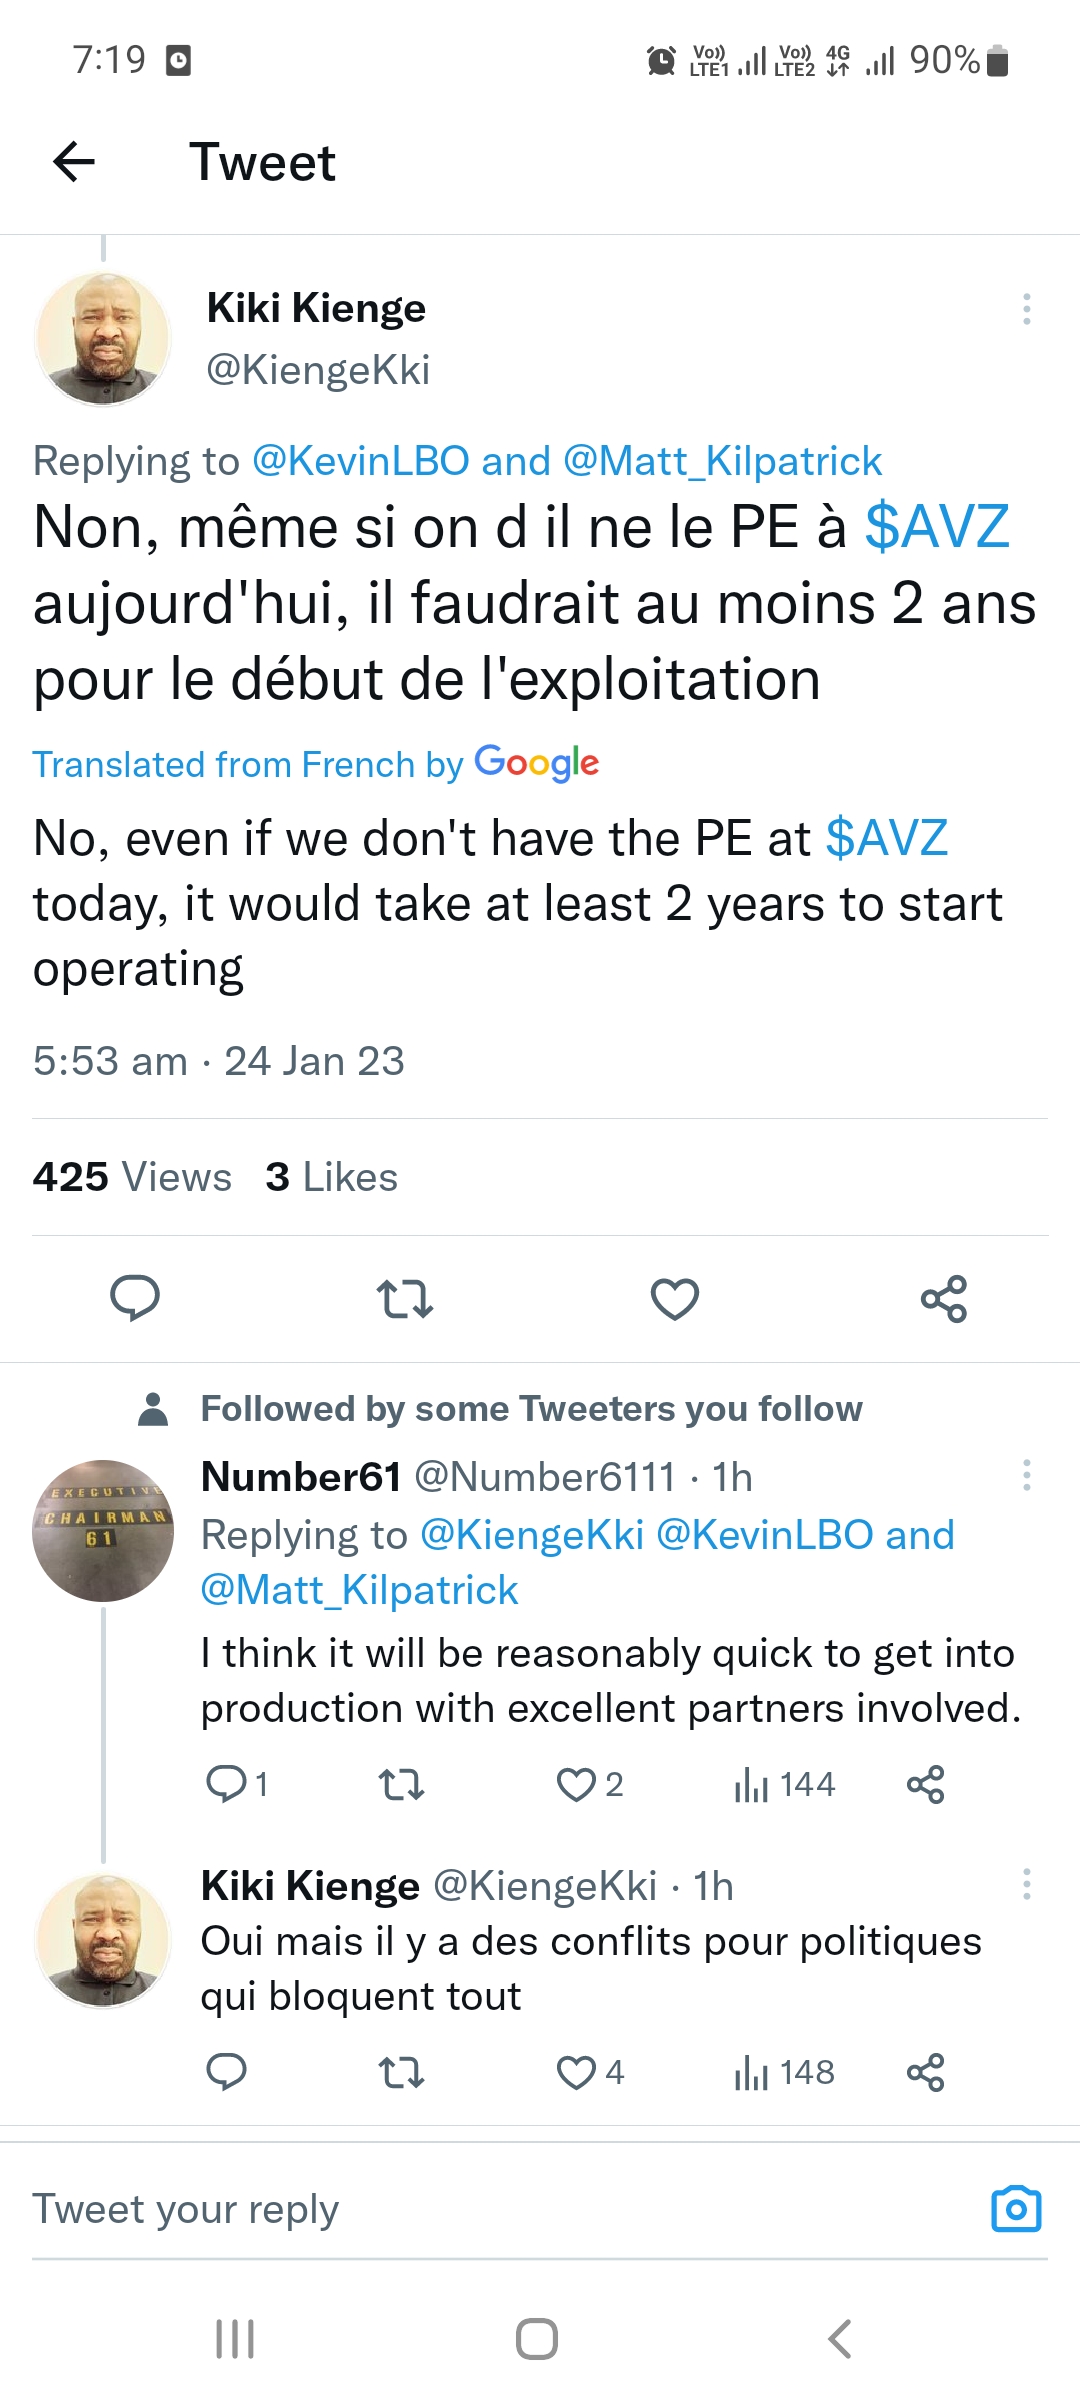Open Android recent apps button
This screenshot has height=2400, width=1080.
tap(235, 2339)
